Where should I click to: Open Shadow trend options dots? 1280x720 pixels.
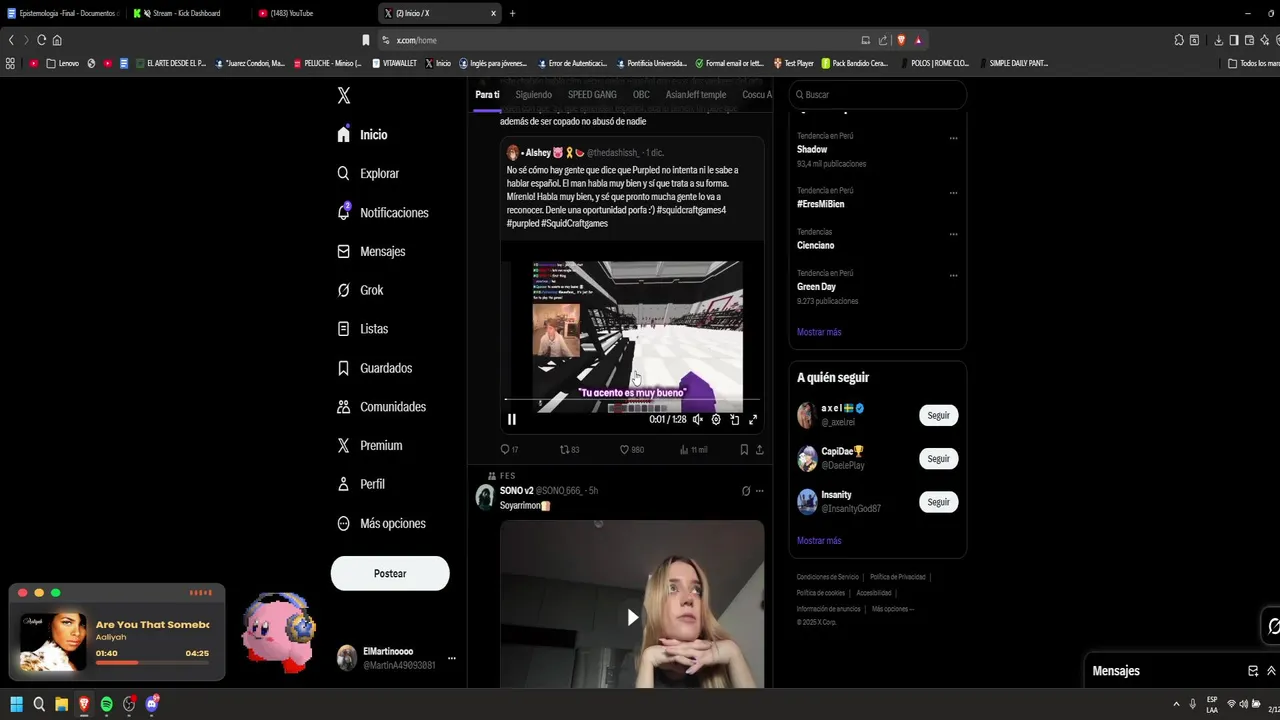[x=953, y=138]
